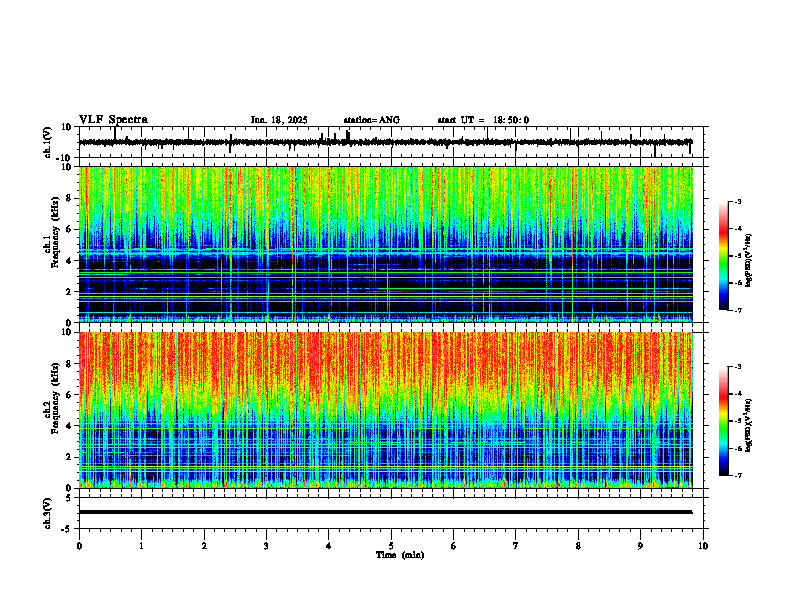Click tick label 10 on time axis
This screenshot has height=612, width=792.
[x=703, y=546]
